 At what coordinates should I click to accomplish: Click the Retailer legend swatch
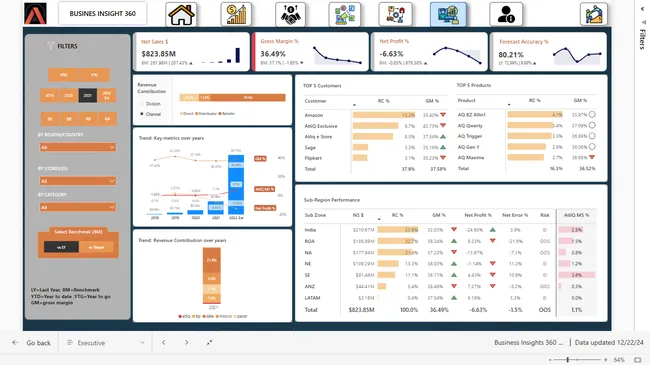[x=221, y=114]
